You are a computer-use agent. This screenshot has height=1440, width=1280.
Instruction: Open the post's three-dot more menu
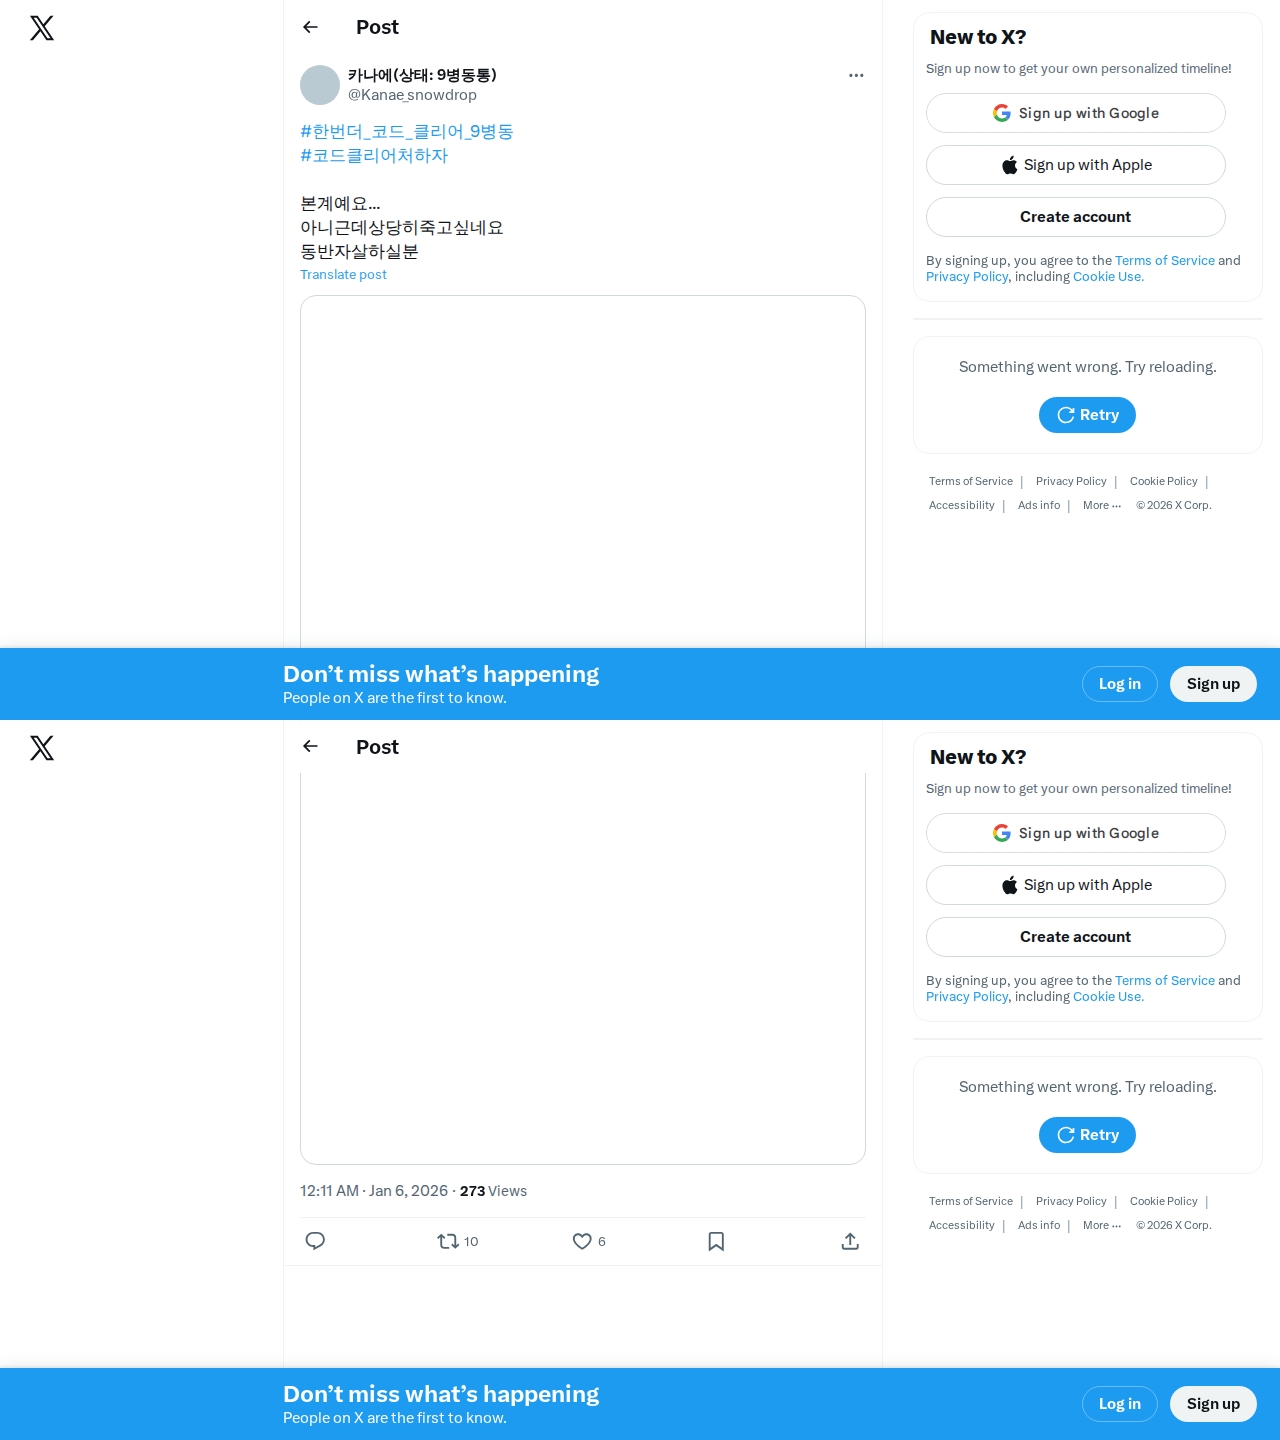click(x=856, y=75)
